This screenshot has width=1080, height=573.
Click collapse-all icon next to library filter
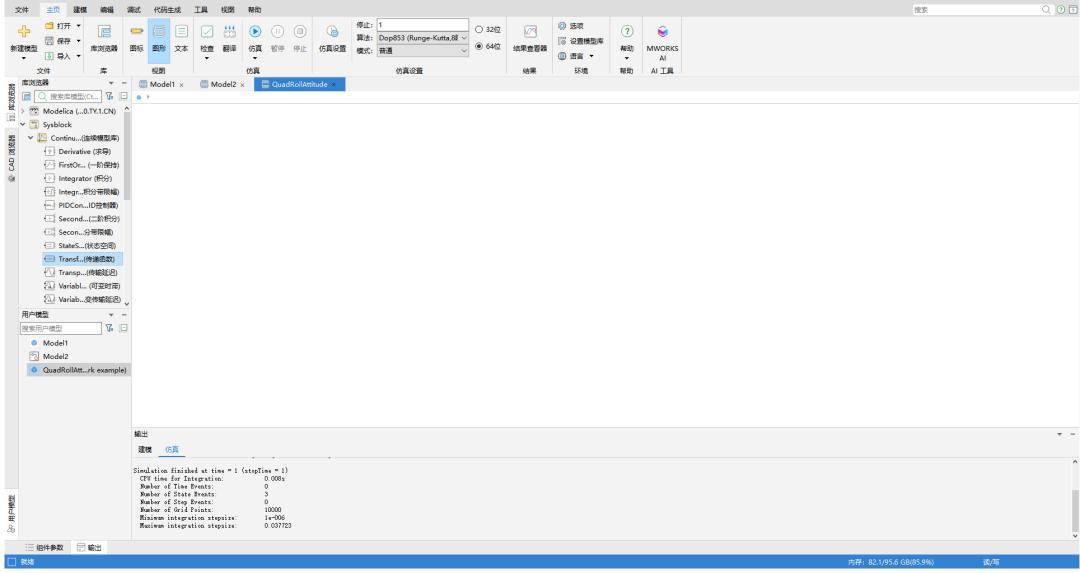124,96
